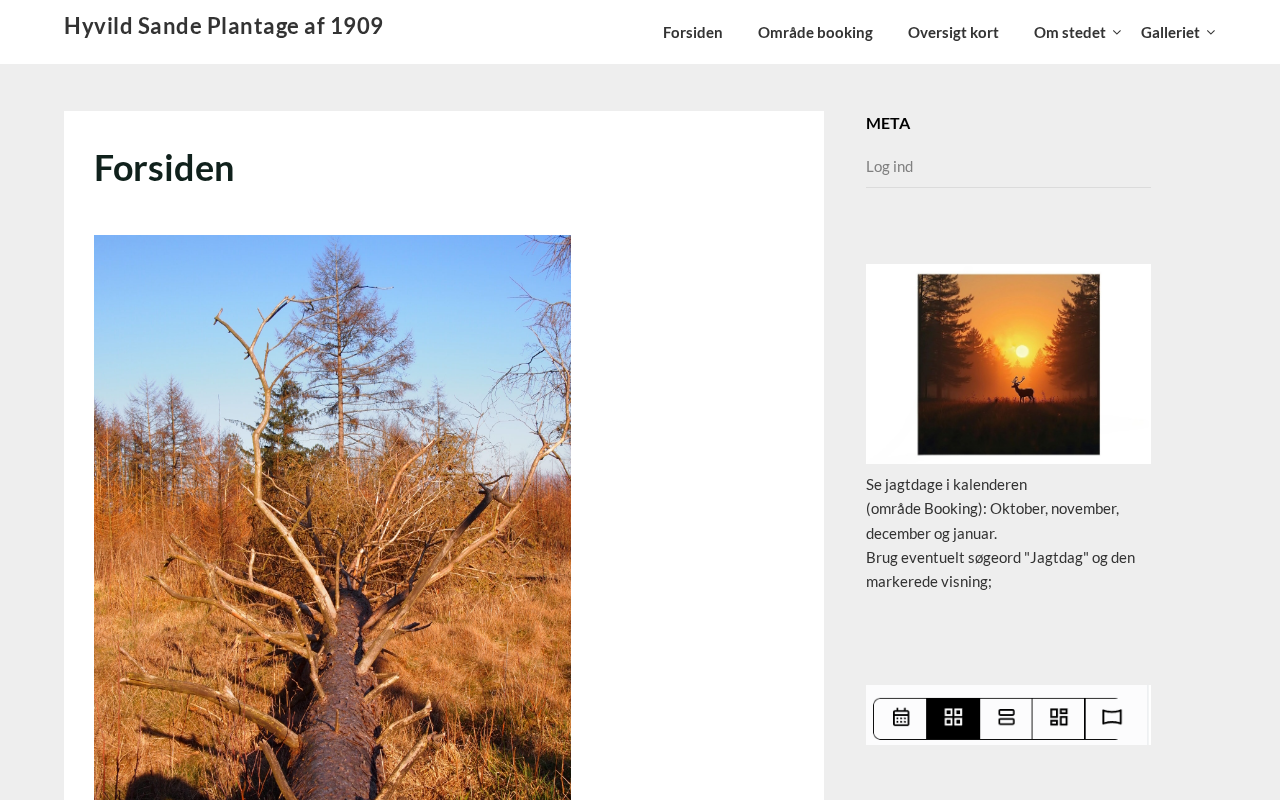
Task: Open the Forsiden menu item
Action: [x=693, y=32]
